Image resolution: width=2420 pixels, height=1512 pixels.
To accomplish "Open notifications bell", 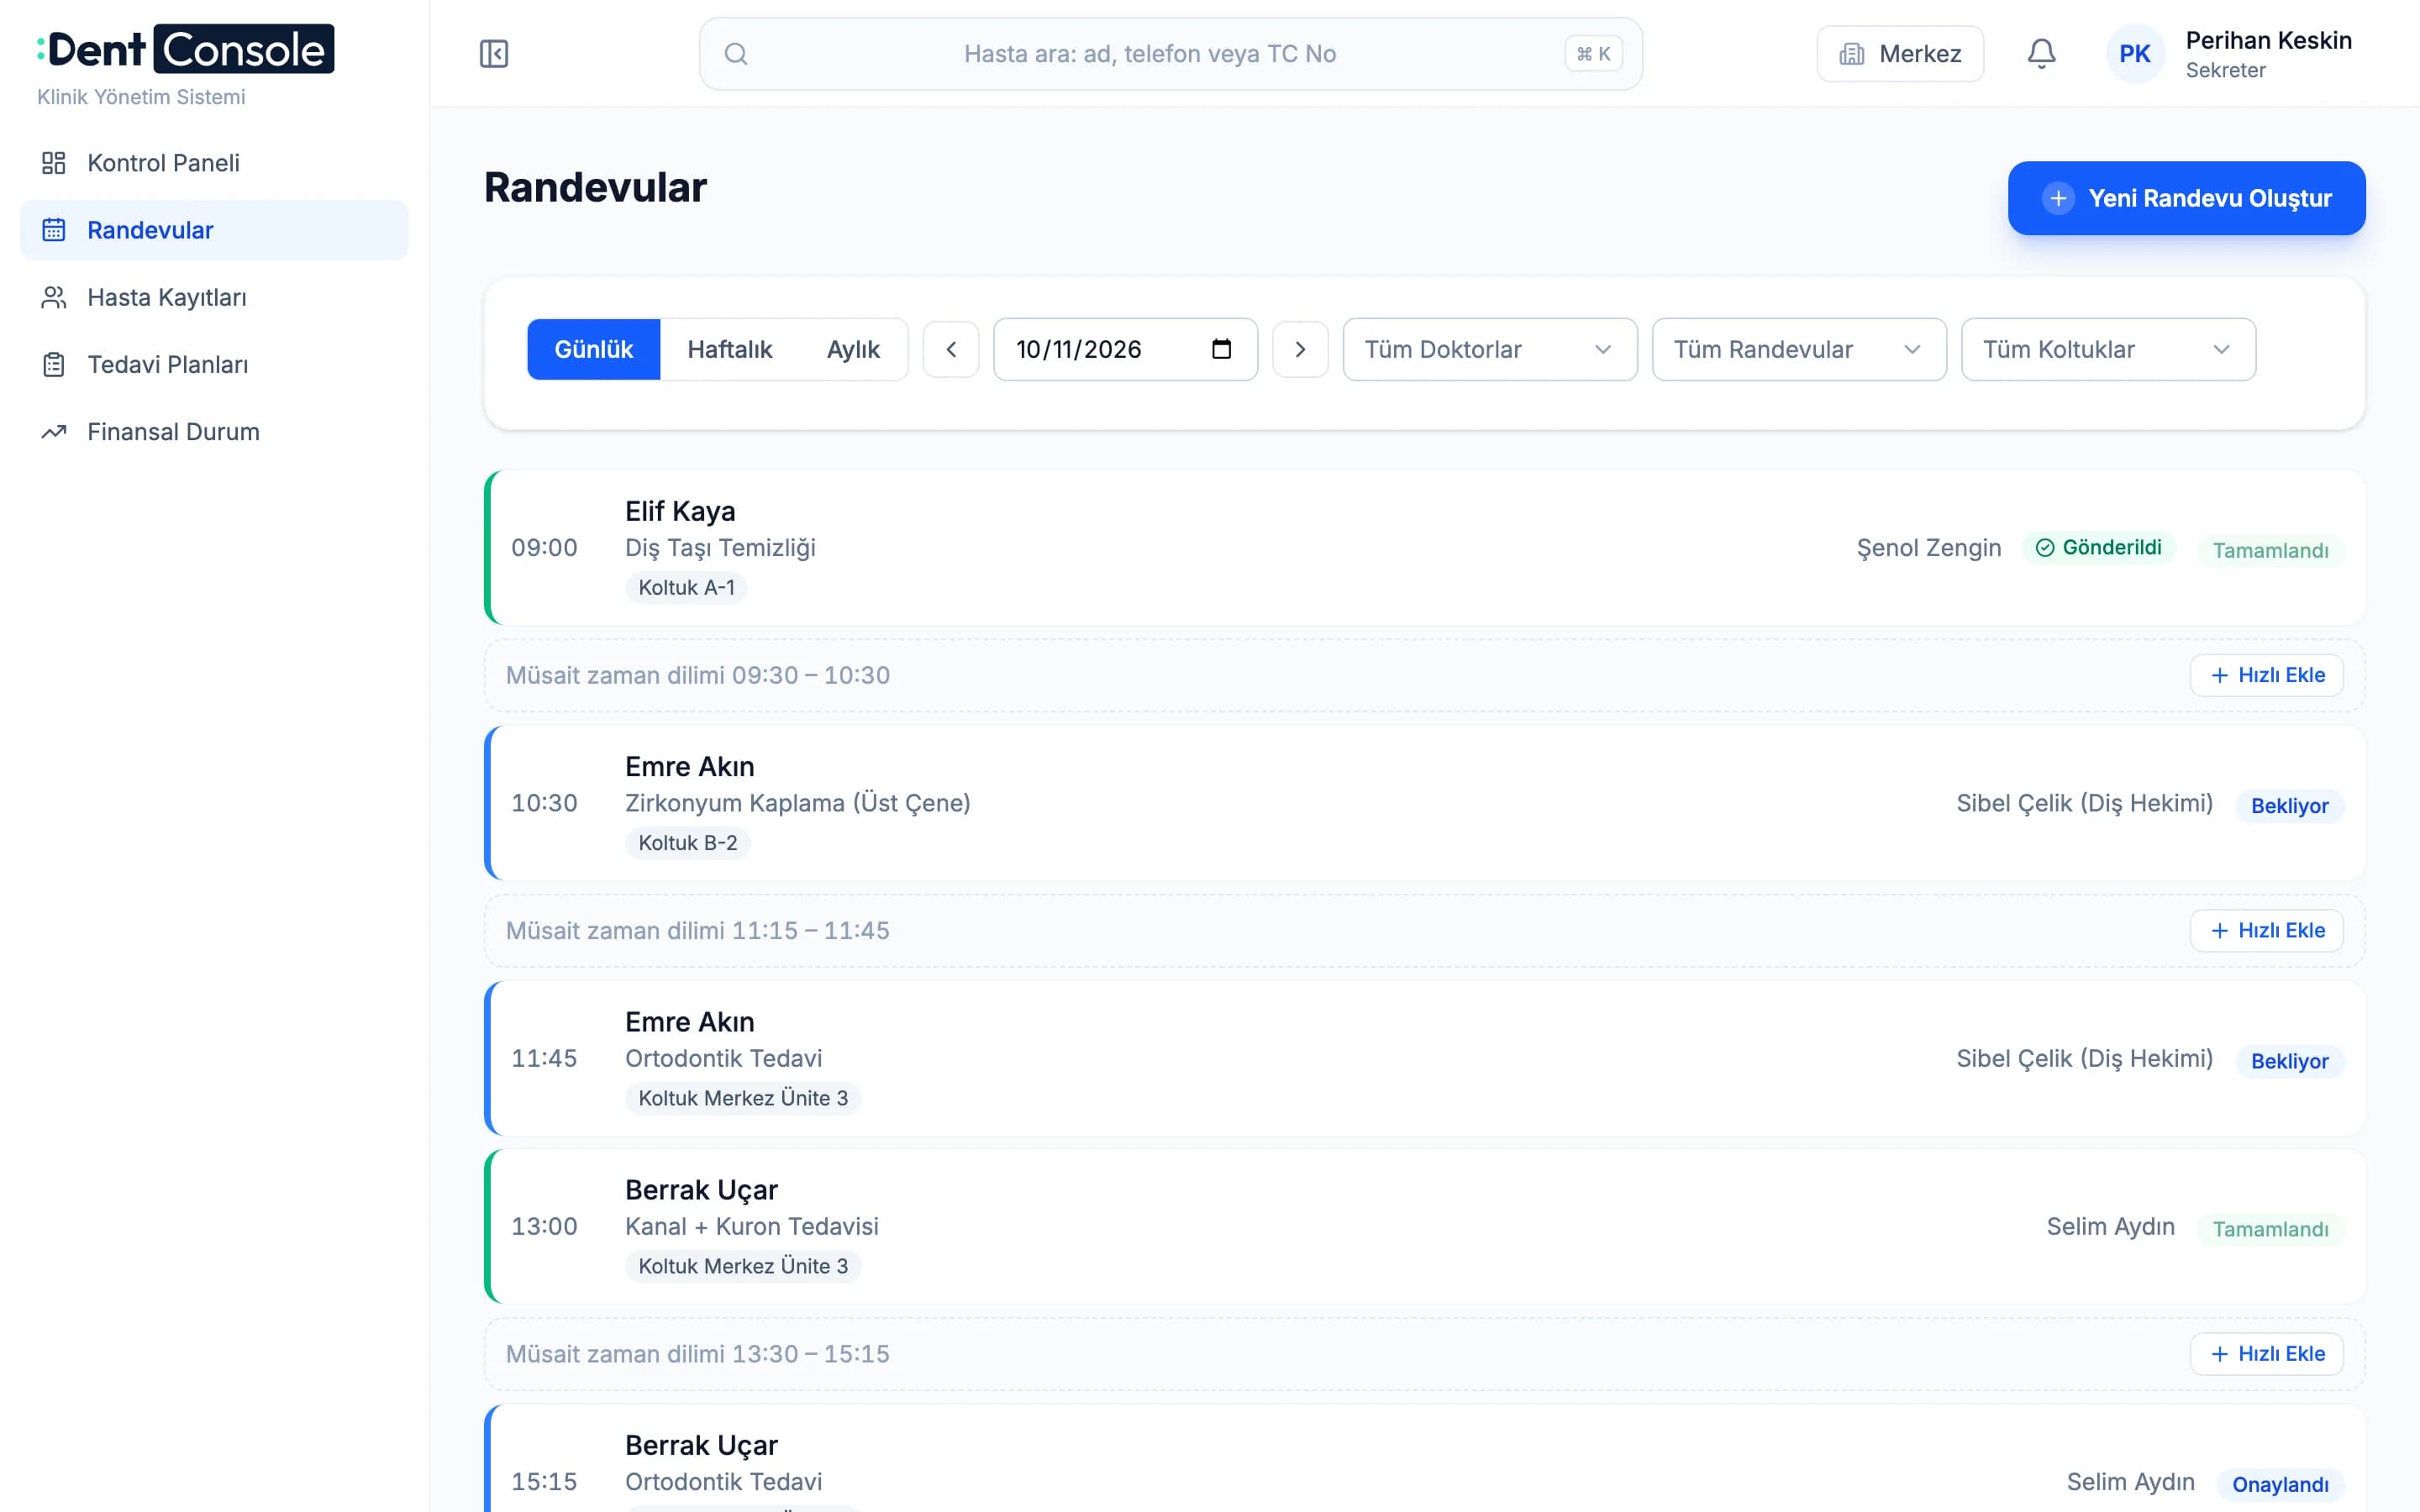I will click(x=2041, y=54).
